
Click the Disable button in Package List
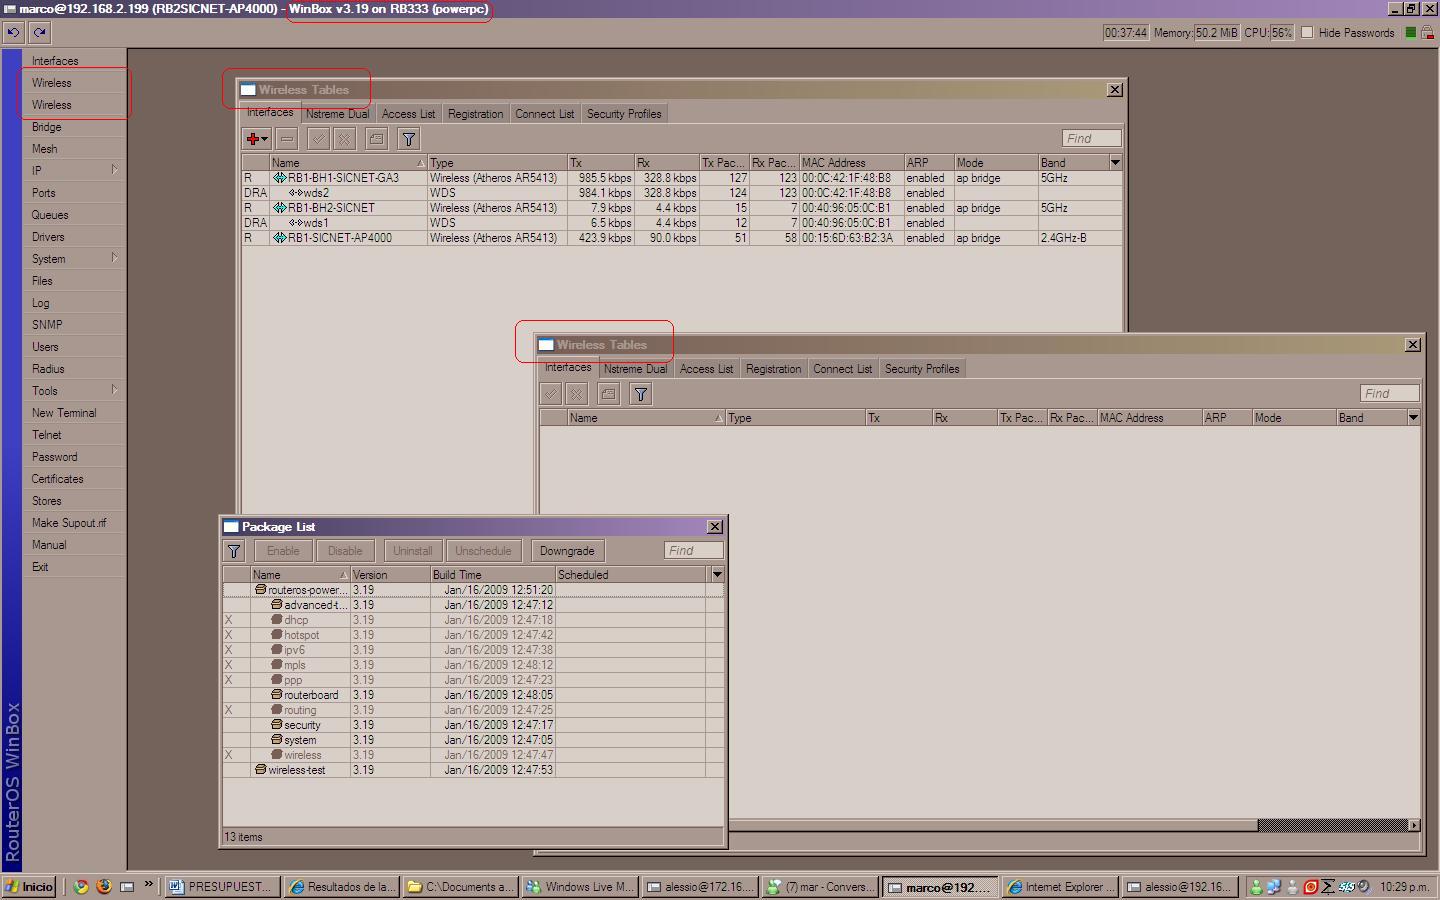345,551
